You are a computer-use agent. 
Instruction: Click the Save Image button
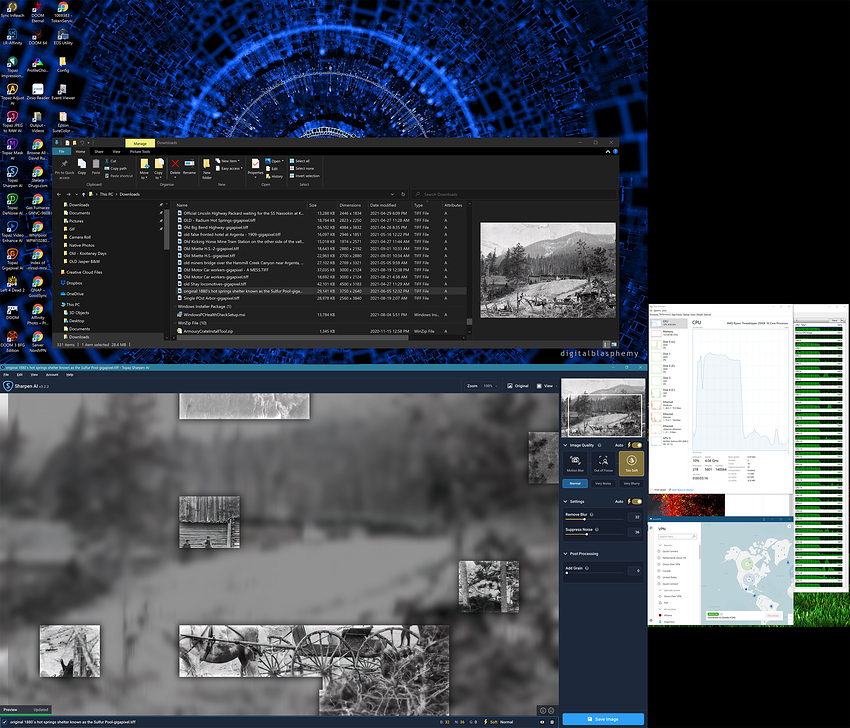pyautogui.click(x=602, y=718)
